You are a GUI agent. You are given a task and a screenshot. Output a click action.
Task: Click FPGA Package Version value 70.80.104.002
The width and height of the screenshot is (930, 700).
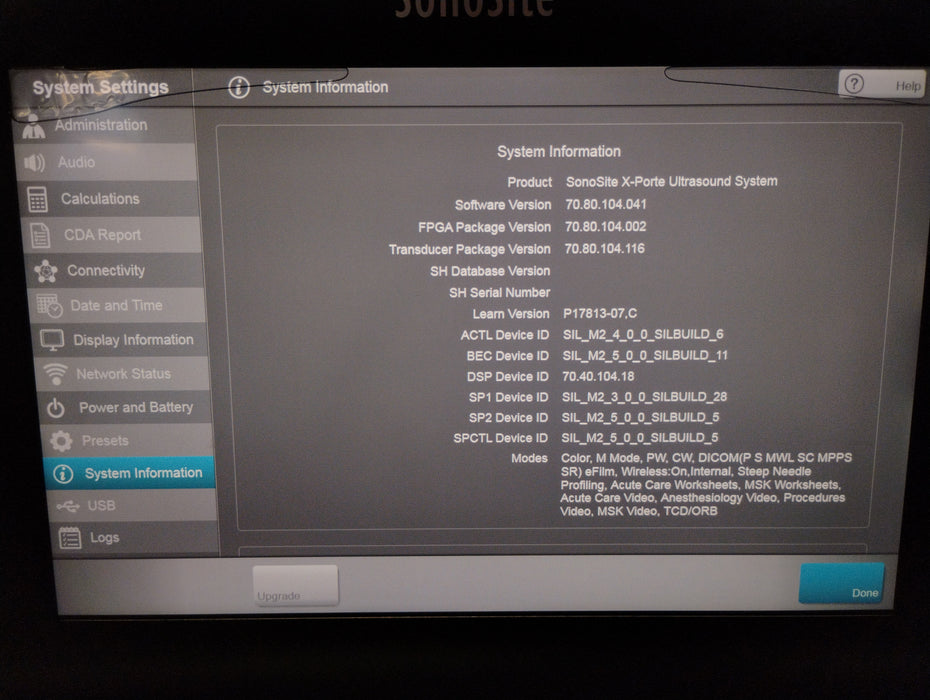[606, 227]
